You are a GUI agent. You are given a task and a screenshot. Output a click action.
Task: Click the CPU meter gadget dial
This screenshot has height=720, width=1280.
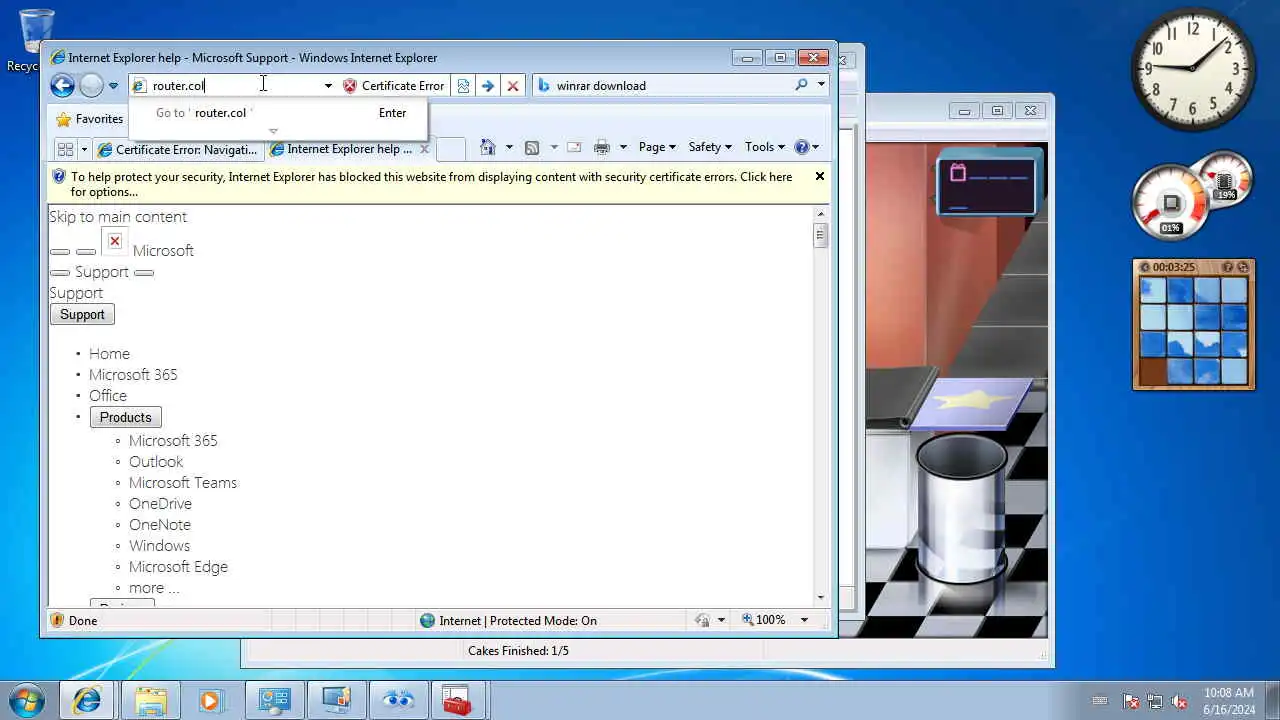click(1172, 203)
